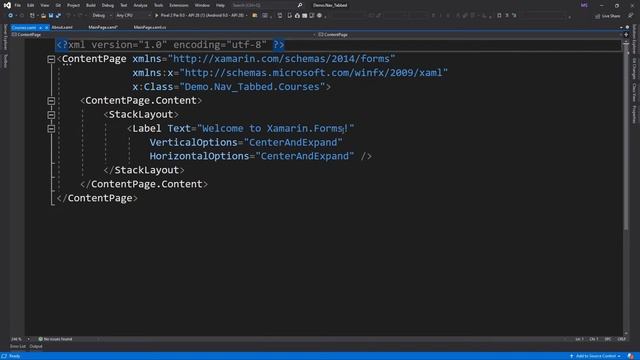This screenshot has width=640, height=360.
Task: Click Add to Source Control
Action: (595, 356)
